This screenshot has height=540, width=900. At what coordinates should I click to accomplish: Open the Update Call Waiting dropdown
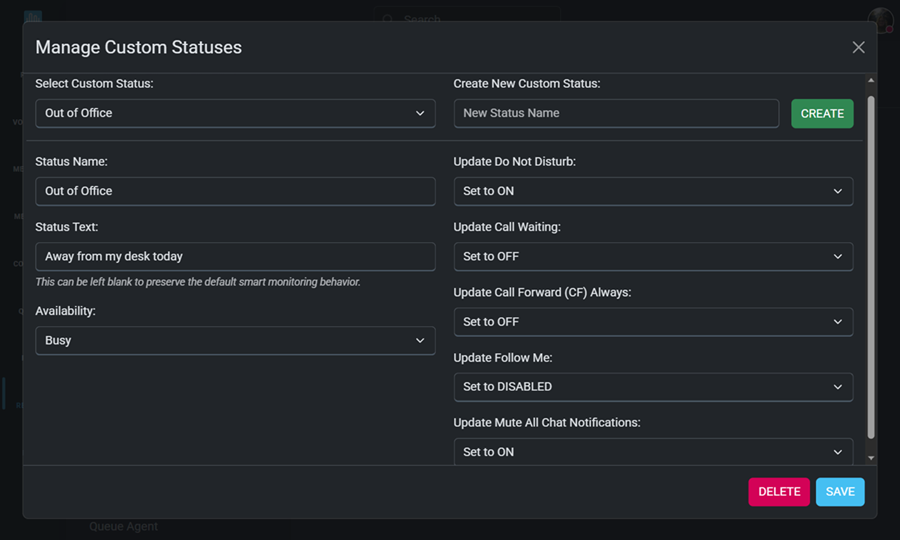coord(653,257)
